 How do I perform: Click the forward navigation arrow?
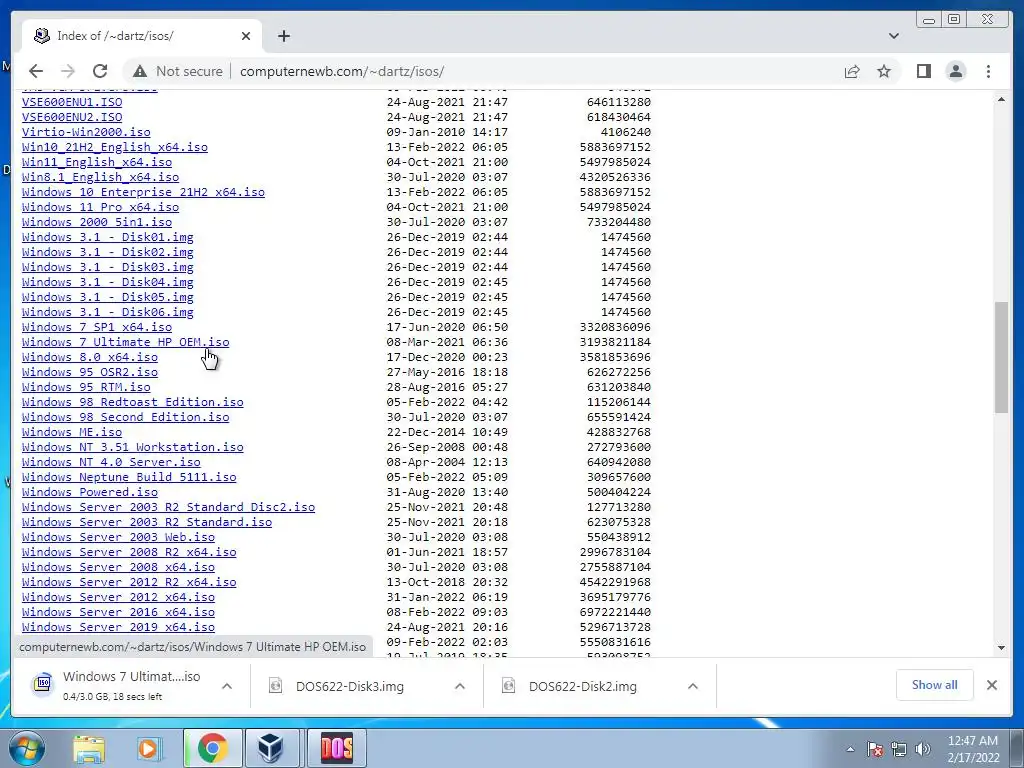(x=67, y=71)
